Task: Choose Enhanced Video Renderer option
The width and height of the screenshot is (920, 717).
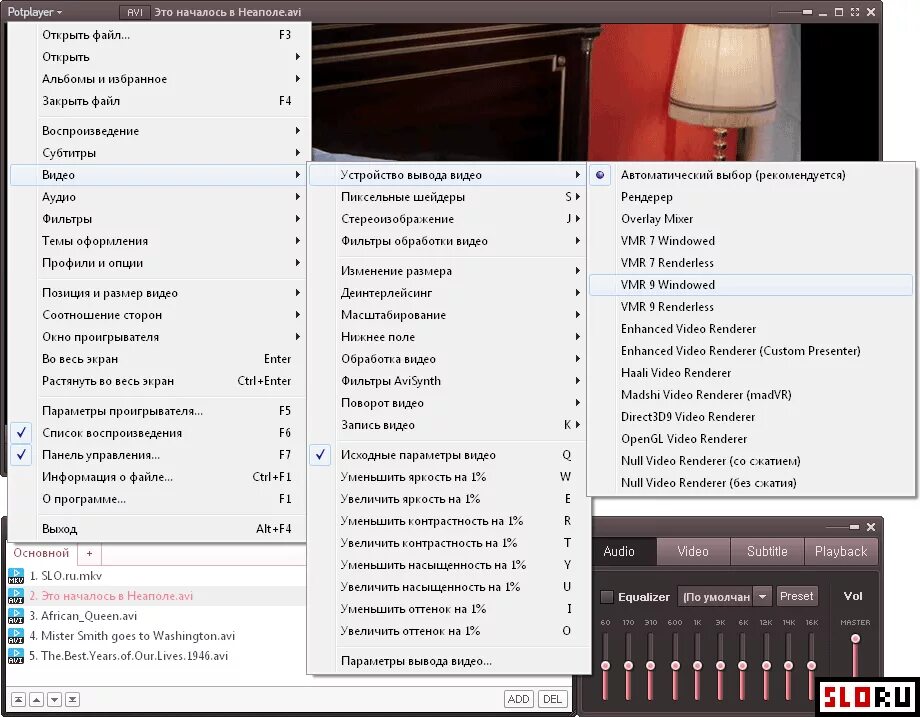Action: 751,329
